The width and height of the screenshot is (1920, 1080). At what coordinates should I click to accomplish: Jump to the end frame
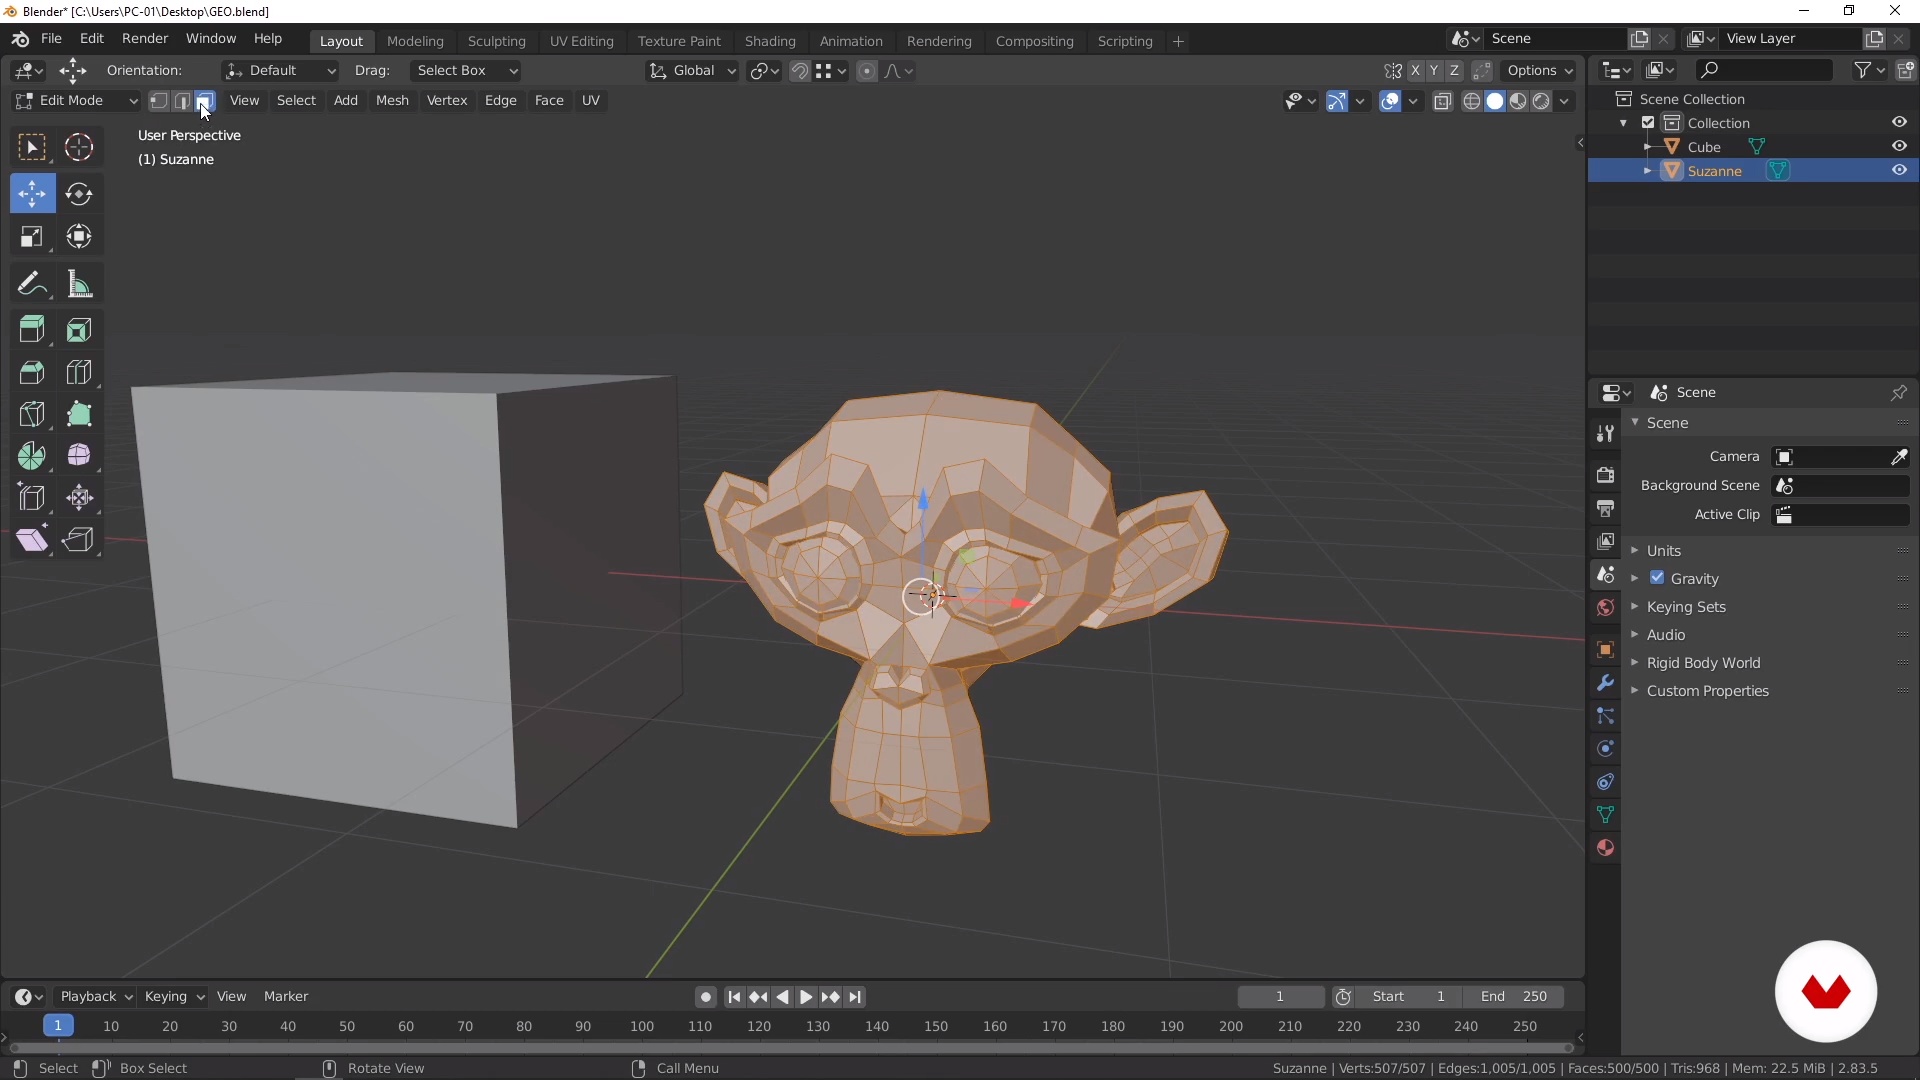pyautogui.click(x=855, y=997)
